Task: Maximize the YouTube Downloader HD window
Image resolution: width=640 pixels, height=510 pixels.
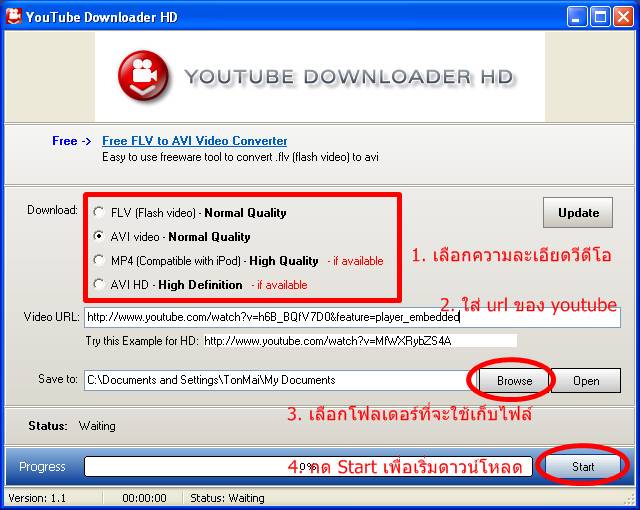Action: [600, 17]
